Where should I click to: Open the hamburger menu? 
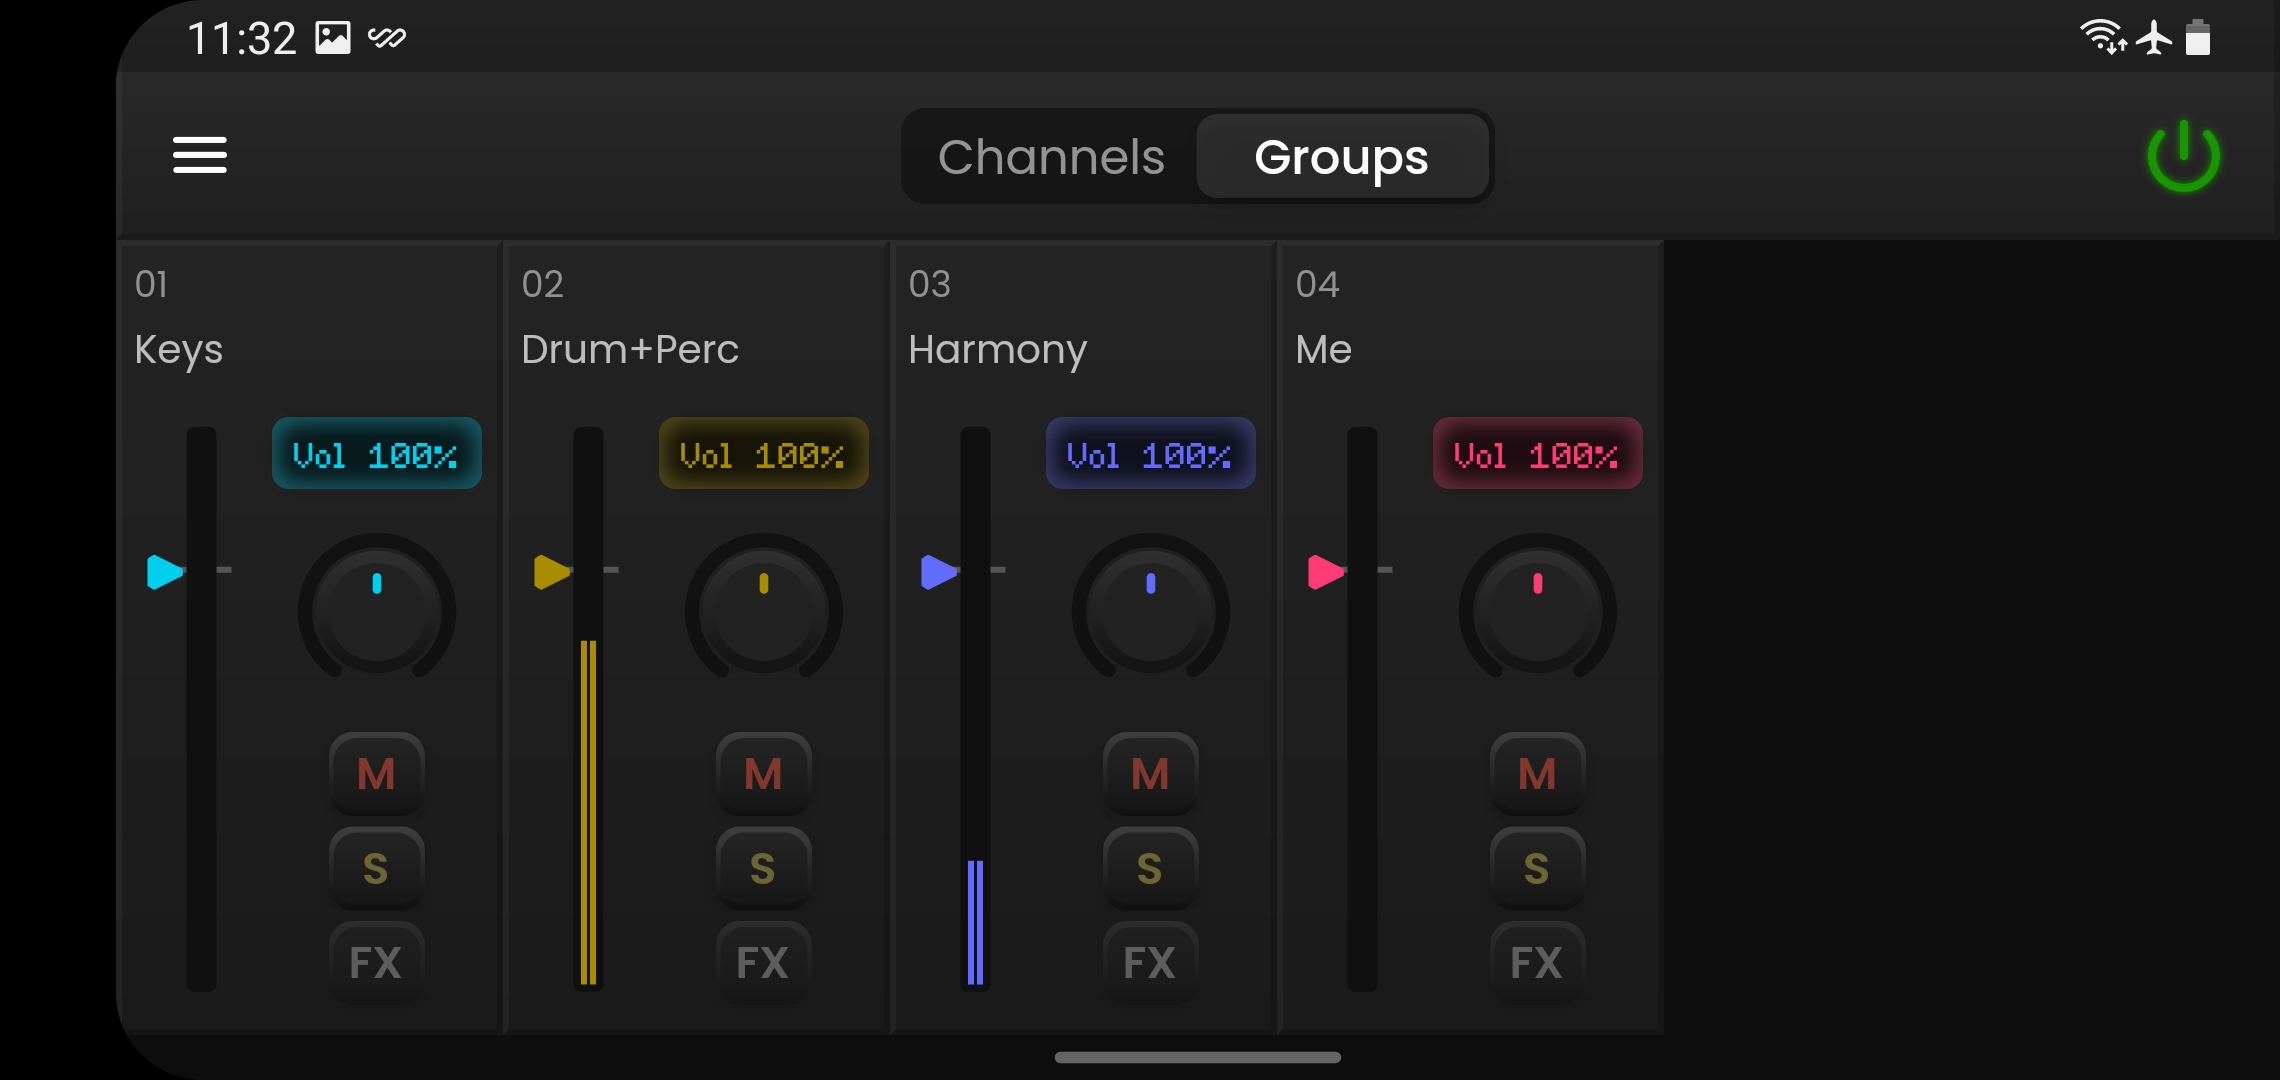tap(200, 156)
